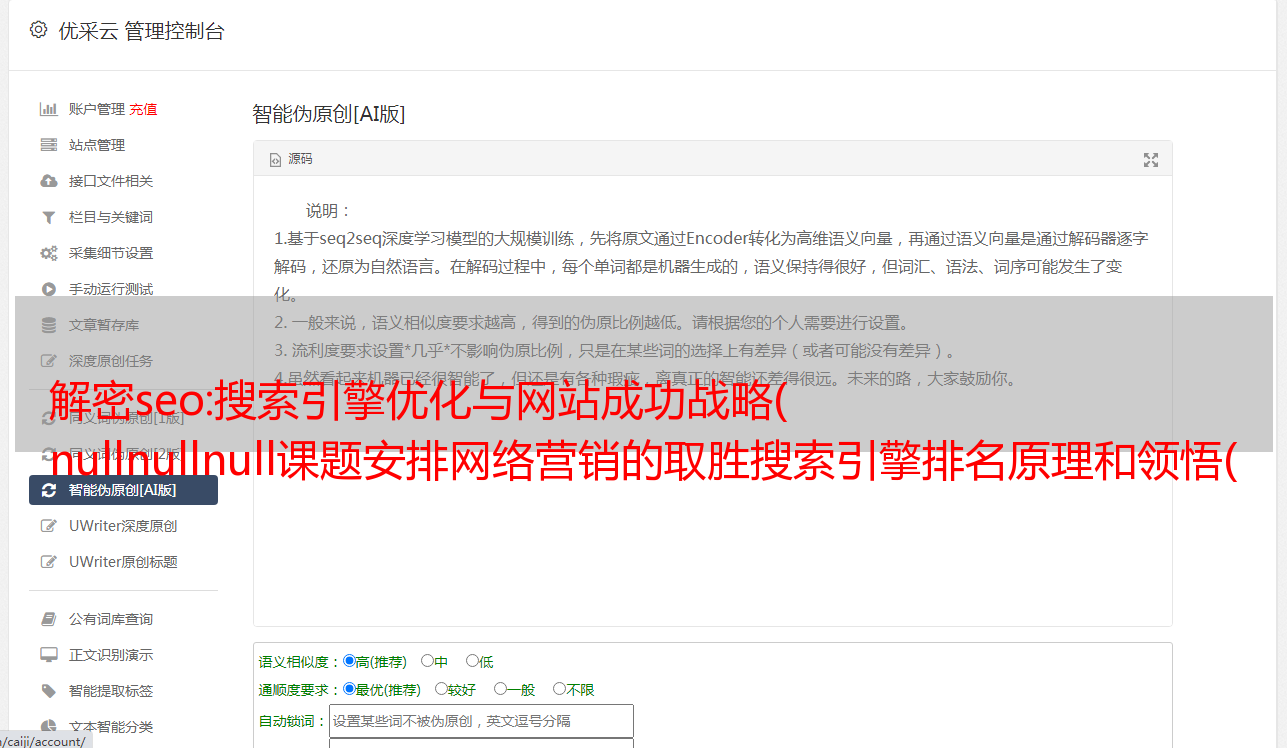Open UWriter深度原创 menu item
The image size is (1287, 748).
[x=123, y=526]
